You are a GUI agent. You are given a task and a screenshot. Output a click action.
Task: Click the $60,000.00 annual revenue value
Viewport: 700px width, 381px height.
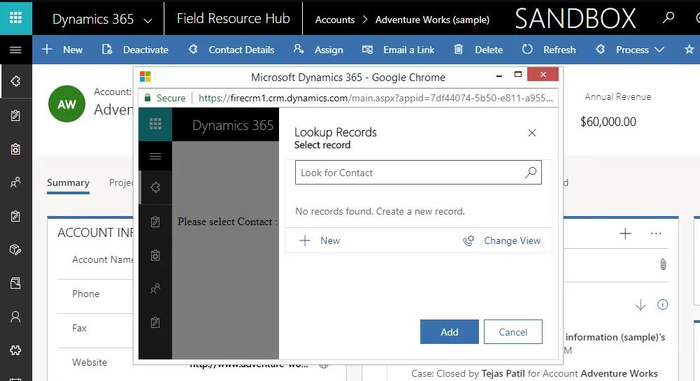point(608,121)
